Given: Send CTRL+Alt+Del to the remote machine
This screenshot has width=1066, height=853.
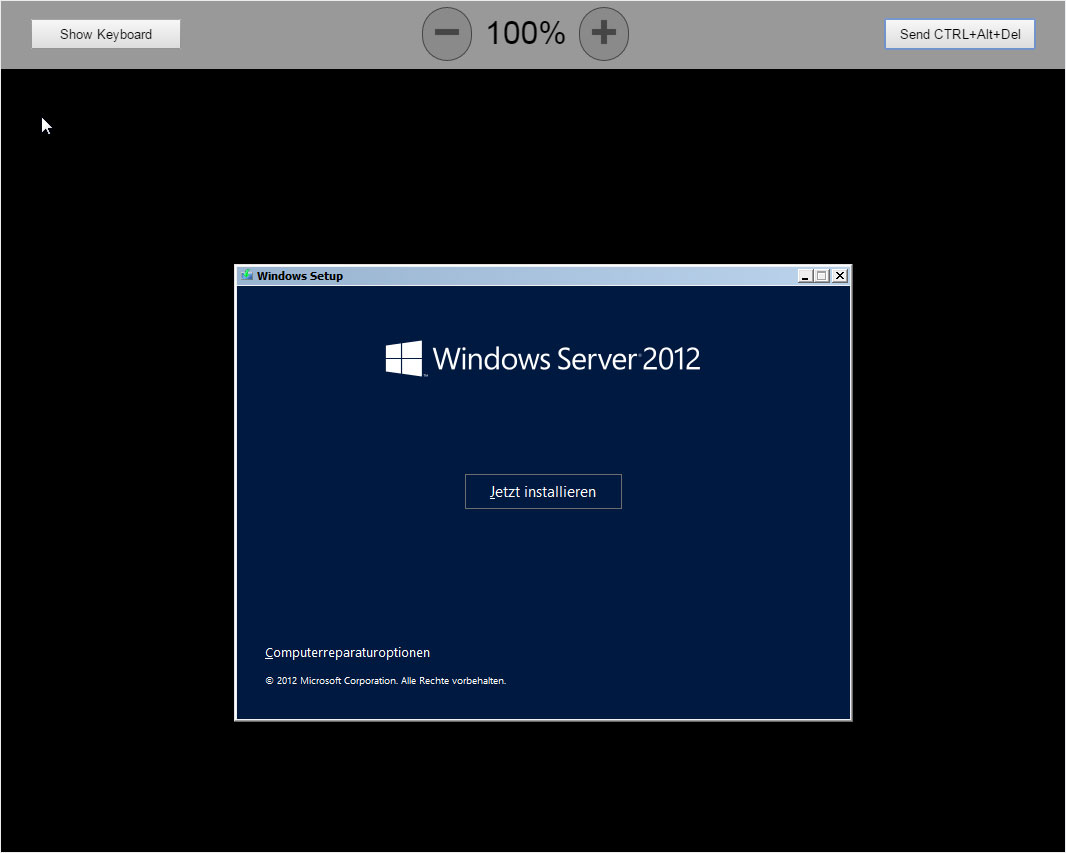Looking at the screenshot, I should point(960,34).
